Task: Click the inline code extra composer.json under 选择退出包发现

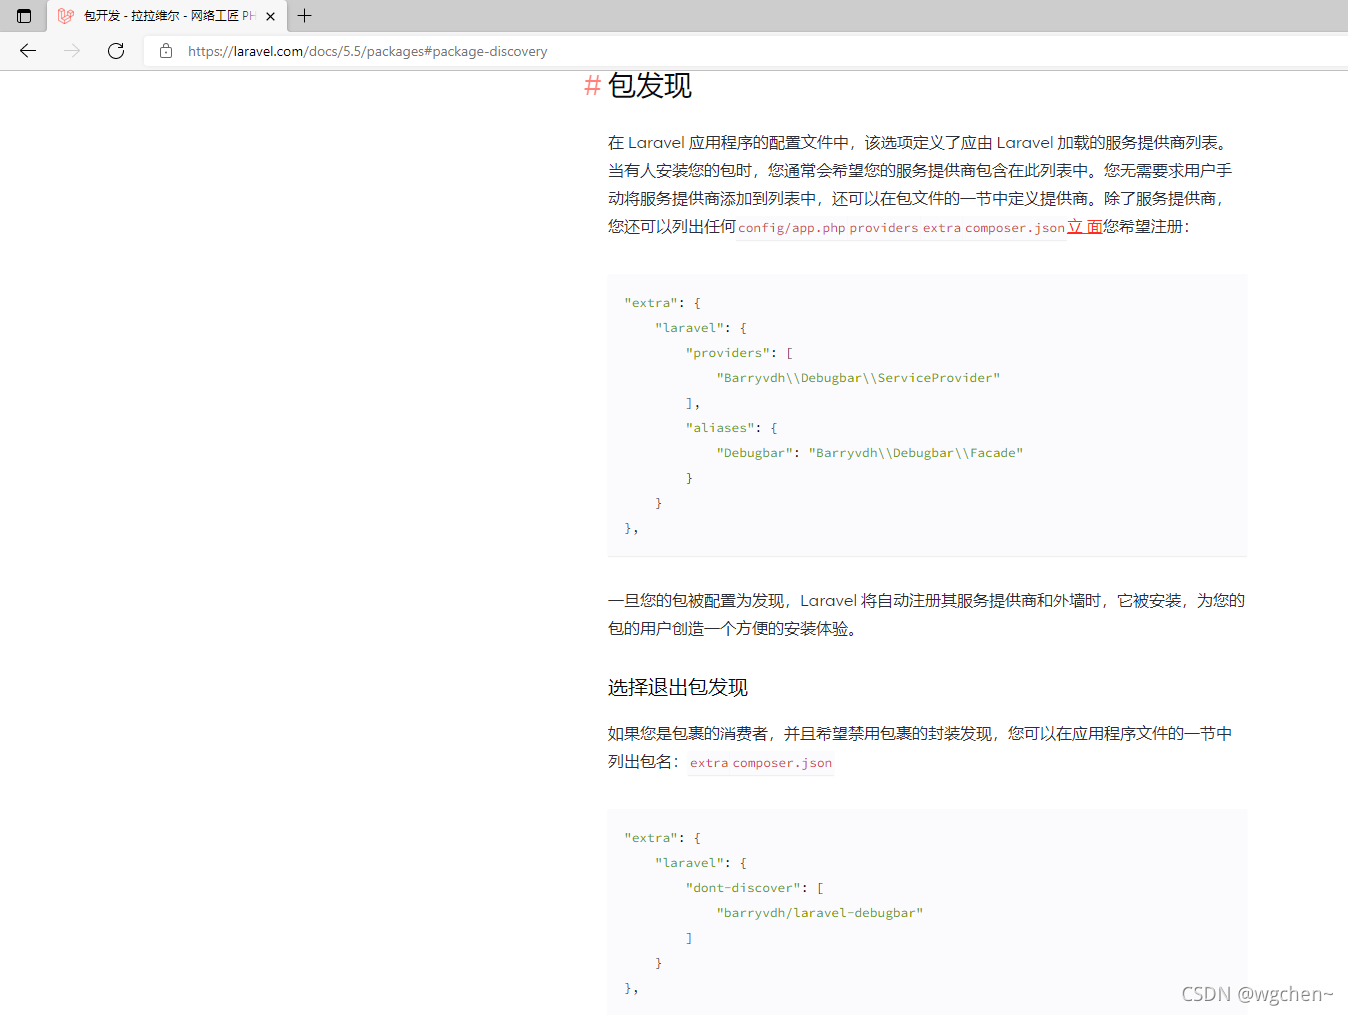Action: (761, 763)
